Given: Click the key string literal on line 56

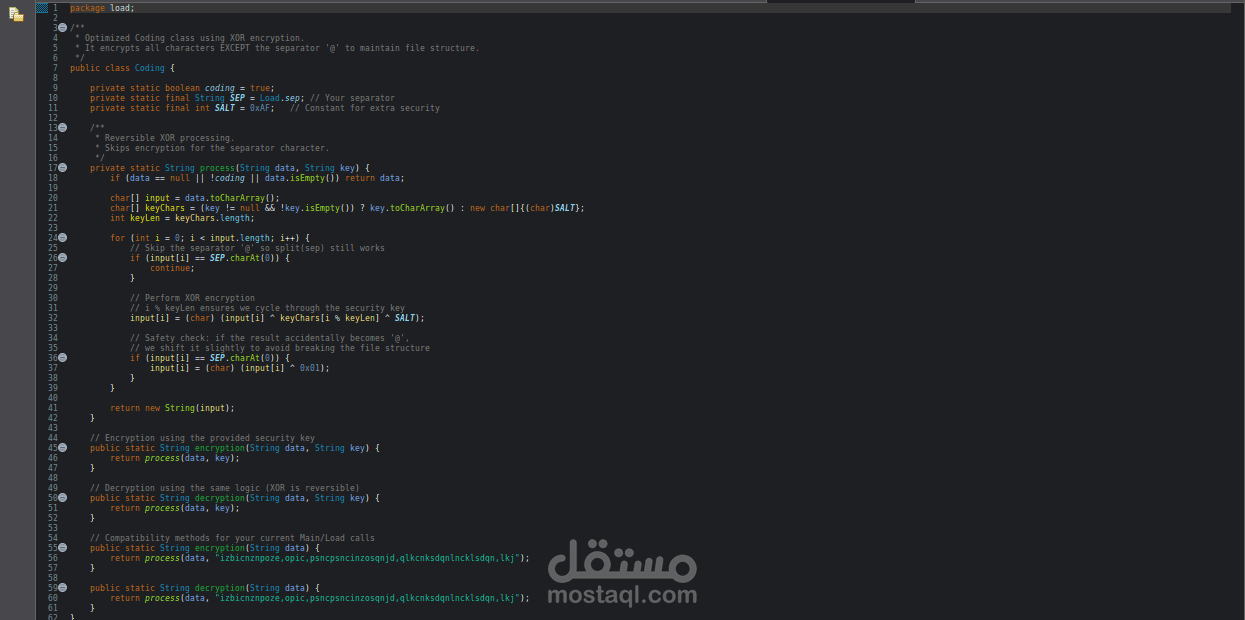Looking at the screenshot, I should tap(367, 558).
